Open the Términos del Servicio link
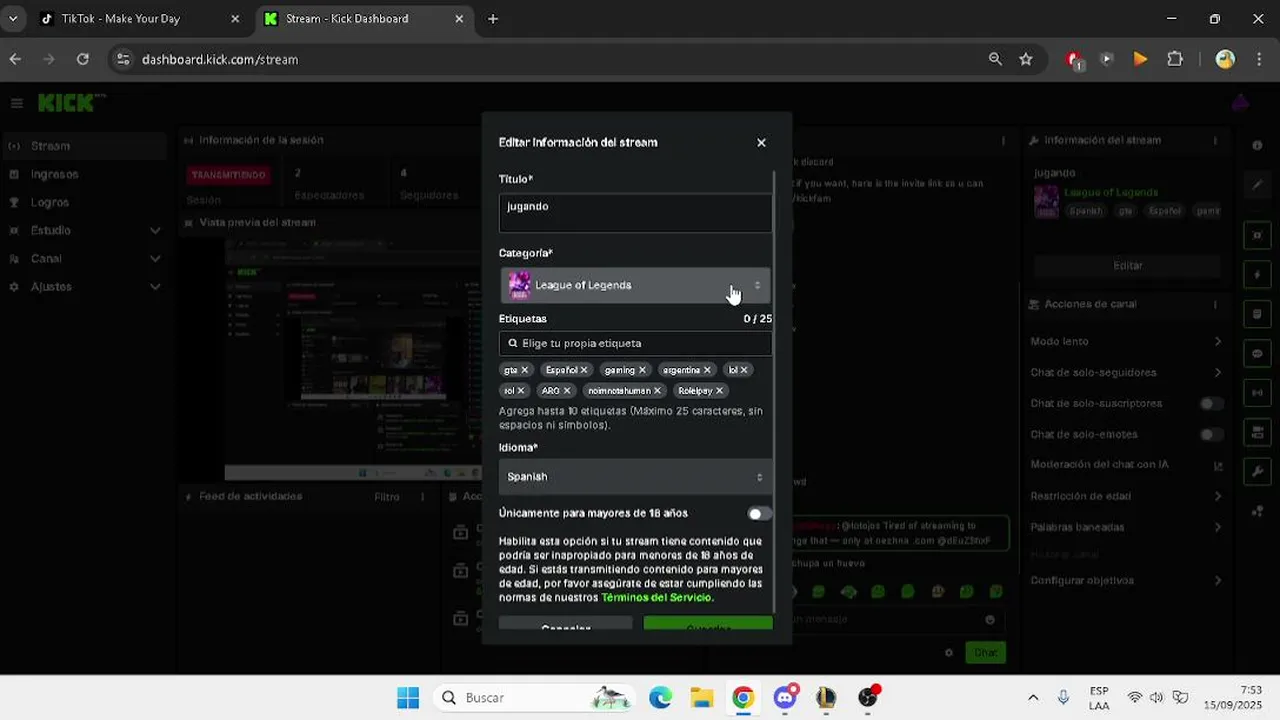1280x720 pixels. pos(657,598)
